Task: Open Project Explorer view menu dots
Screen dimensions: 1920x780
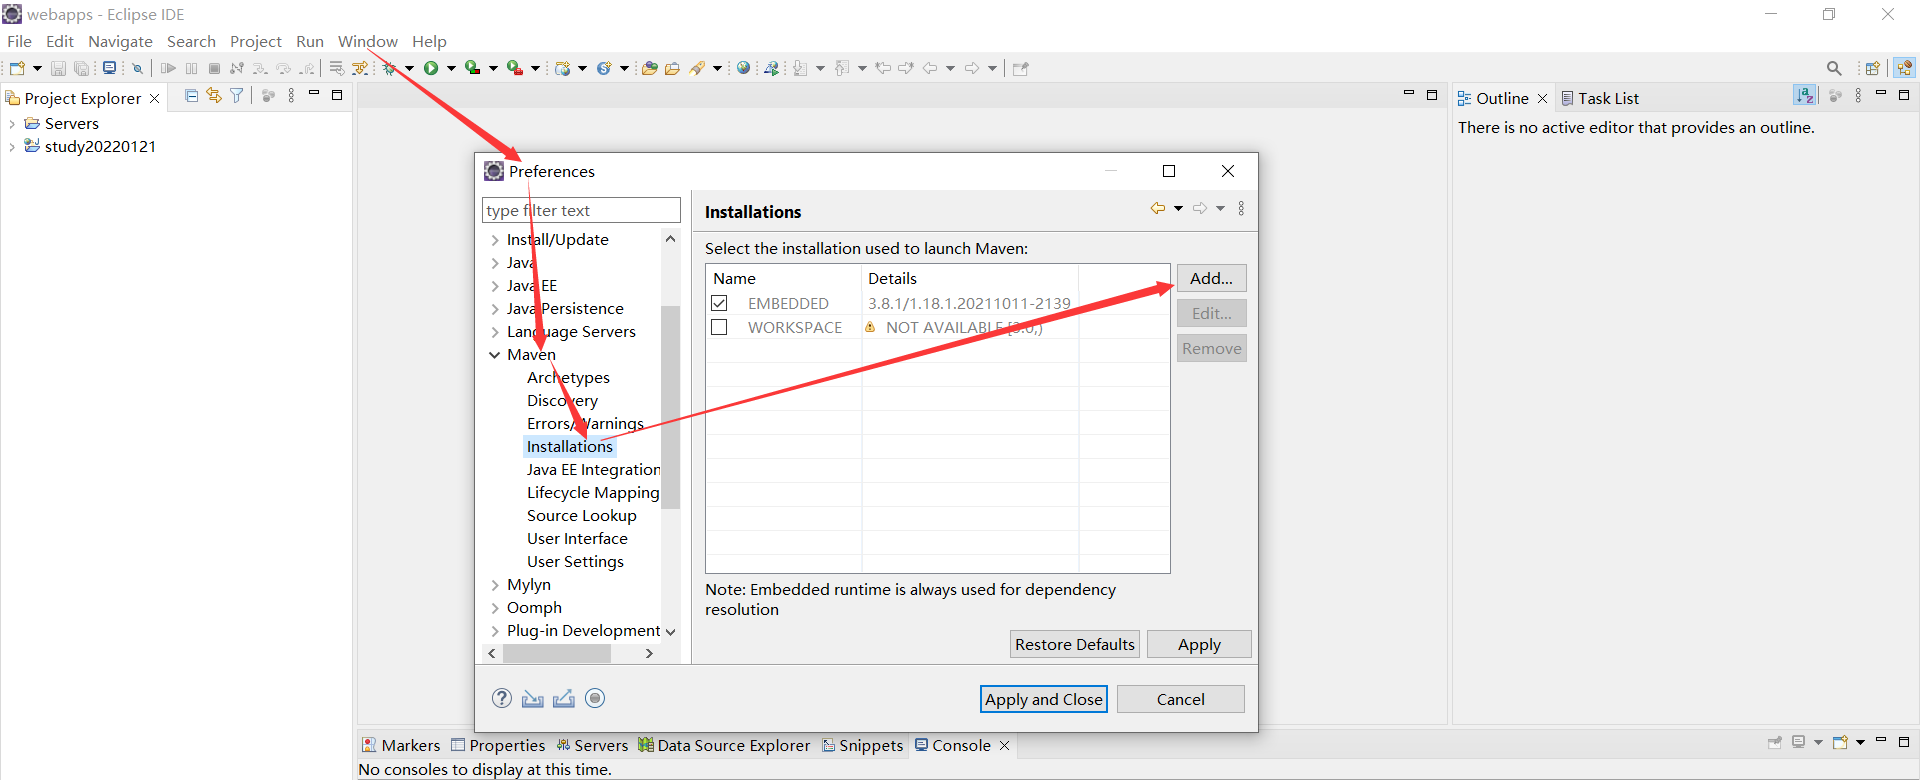Action: point(291,95)
